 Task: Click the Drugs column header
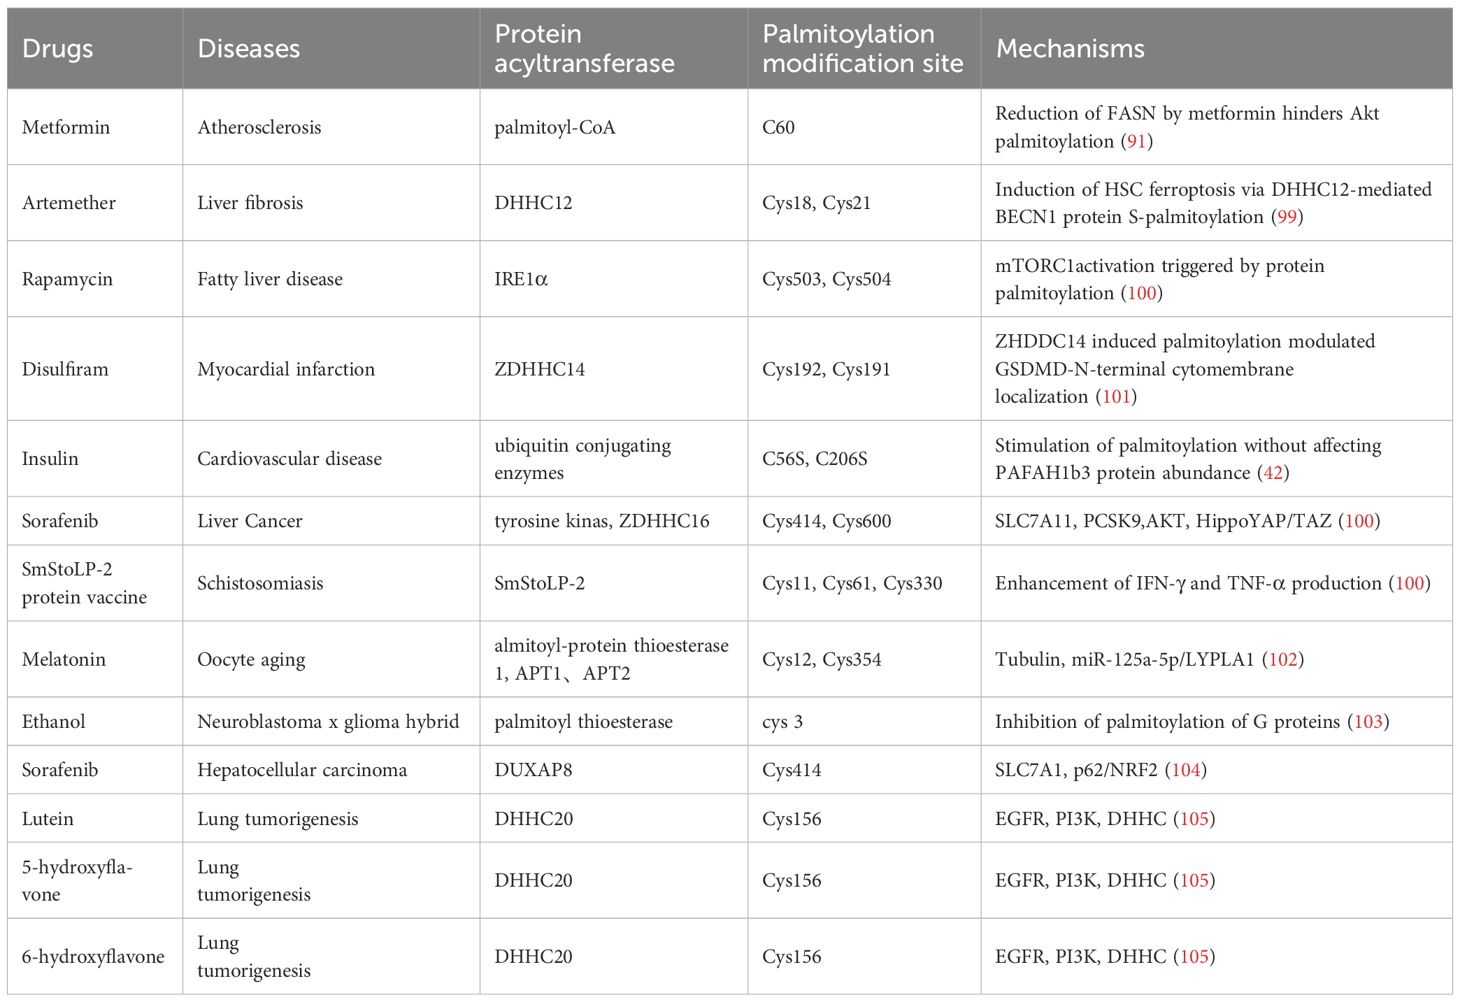pos(58,49)
